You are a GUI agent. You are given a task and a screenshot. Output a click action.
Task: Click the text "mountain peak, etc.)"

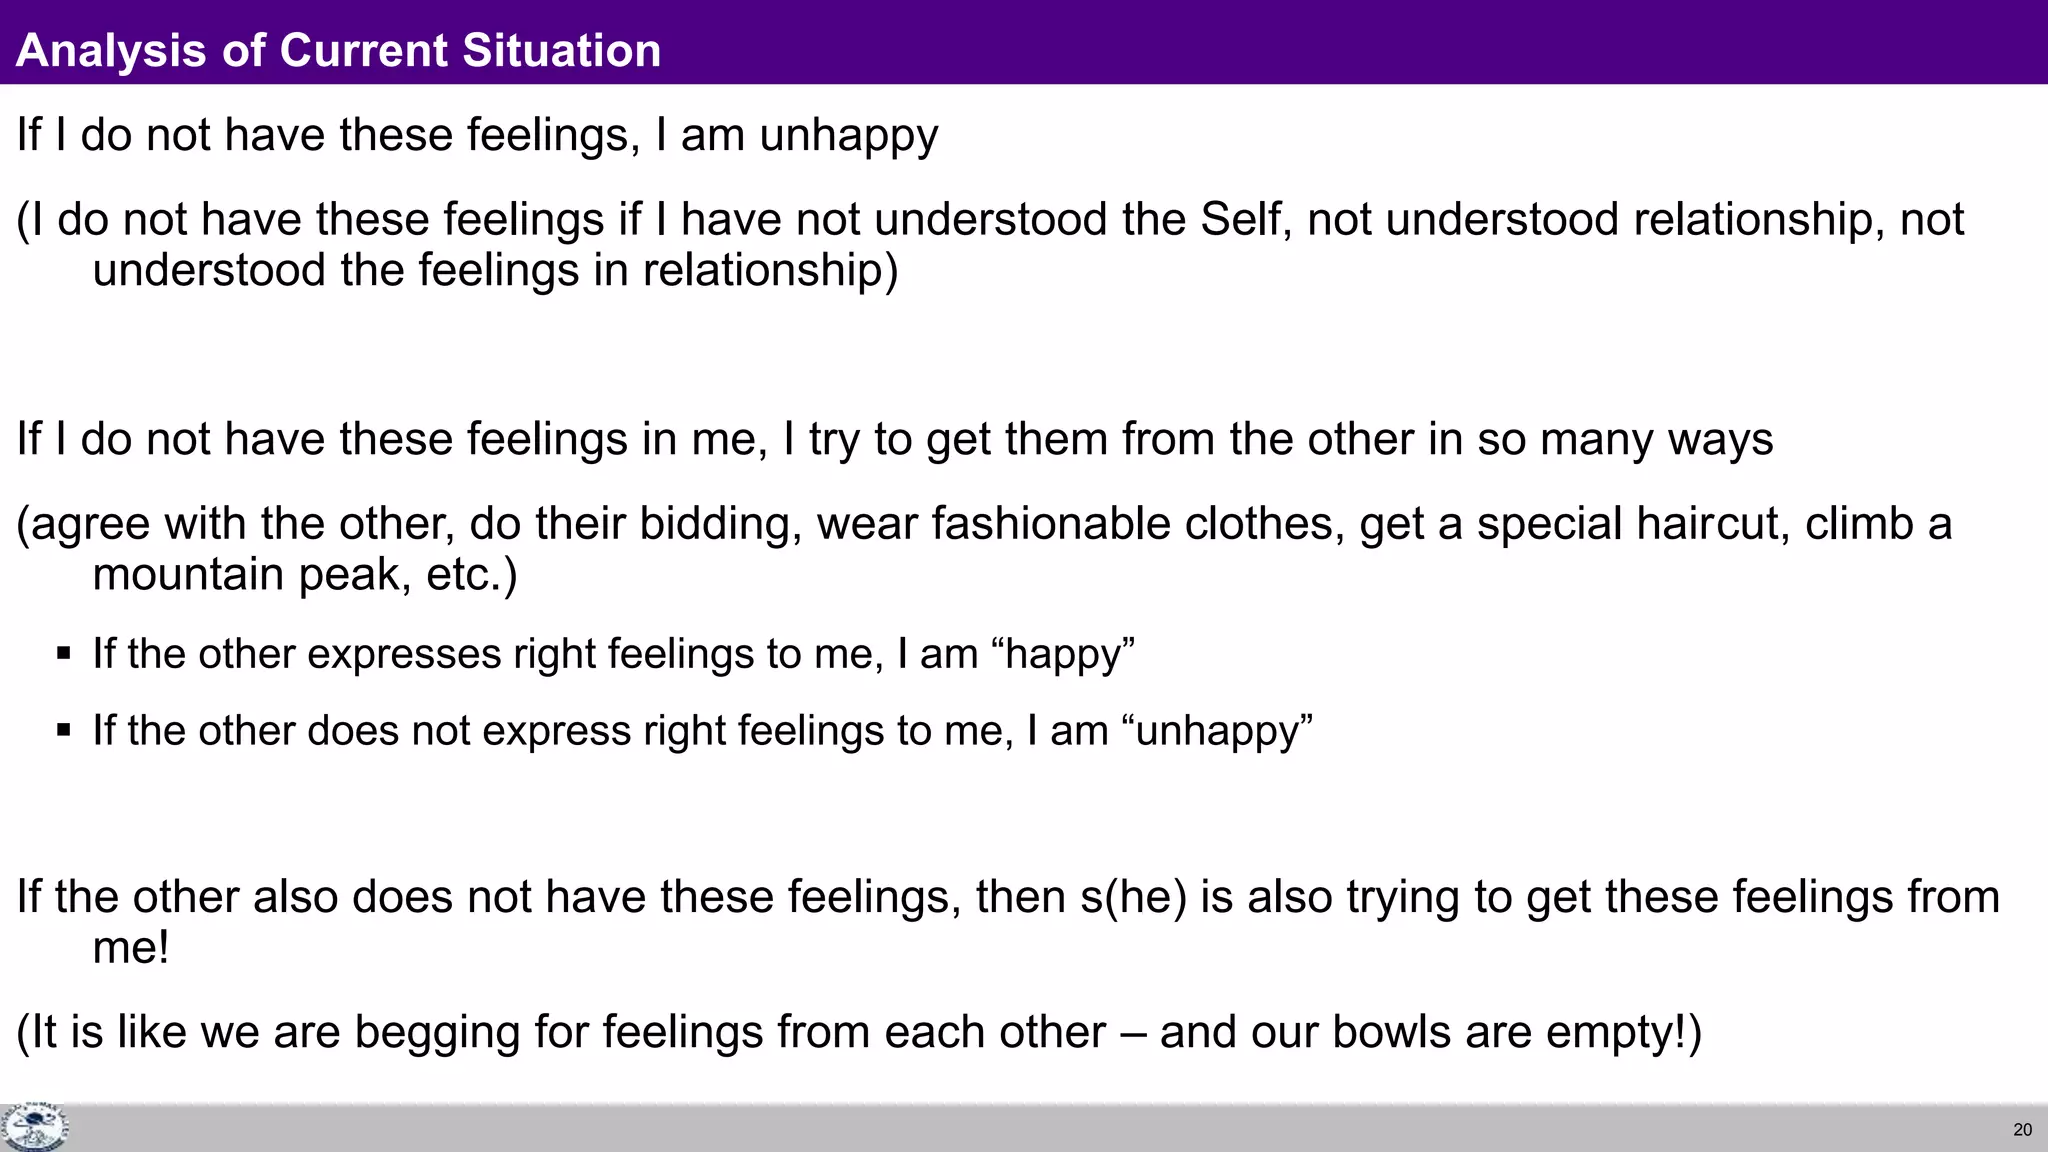tap(305, 574)
